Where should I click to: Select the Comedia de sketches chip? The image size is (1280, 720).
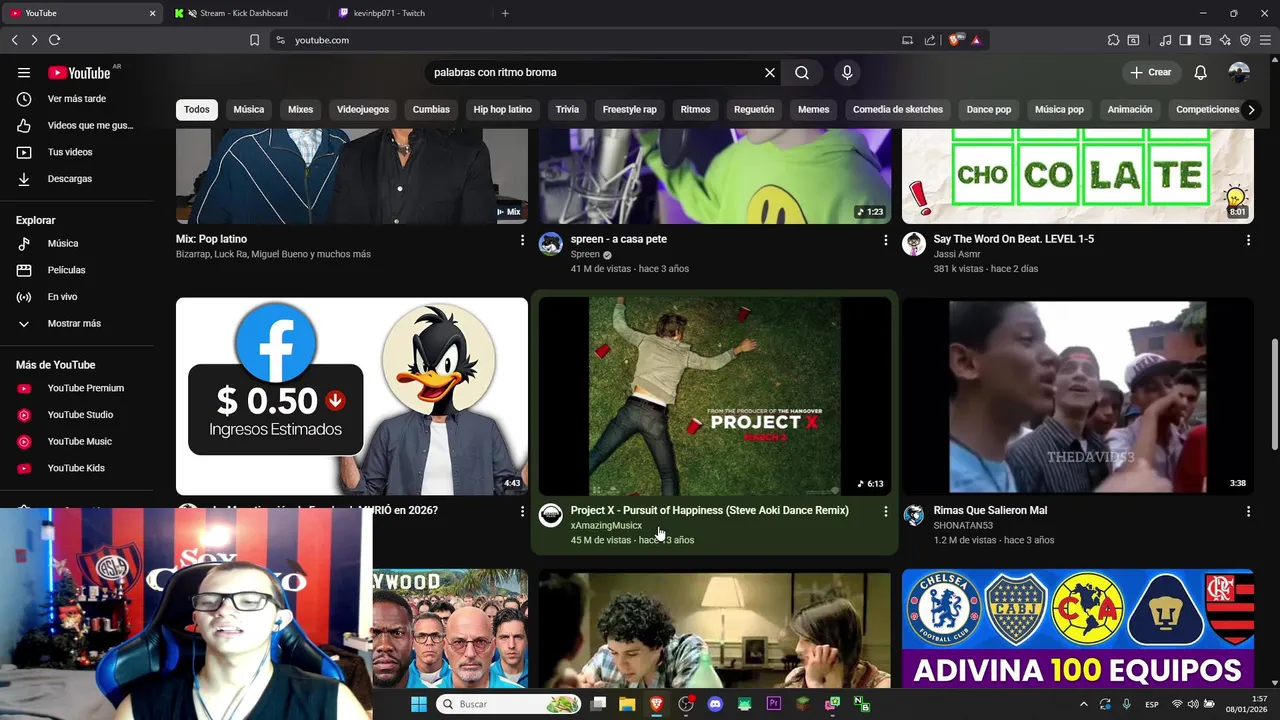898,109
